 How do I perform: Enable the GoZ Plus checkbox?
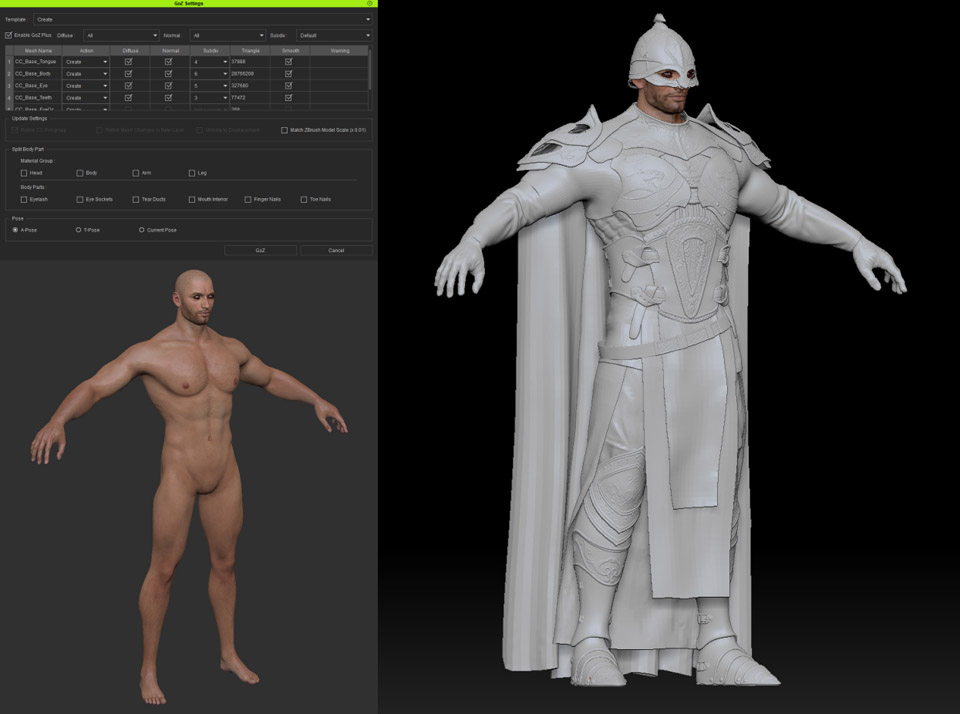click(8, 35)
